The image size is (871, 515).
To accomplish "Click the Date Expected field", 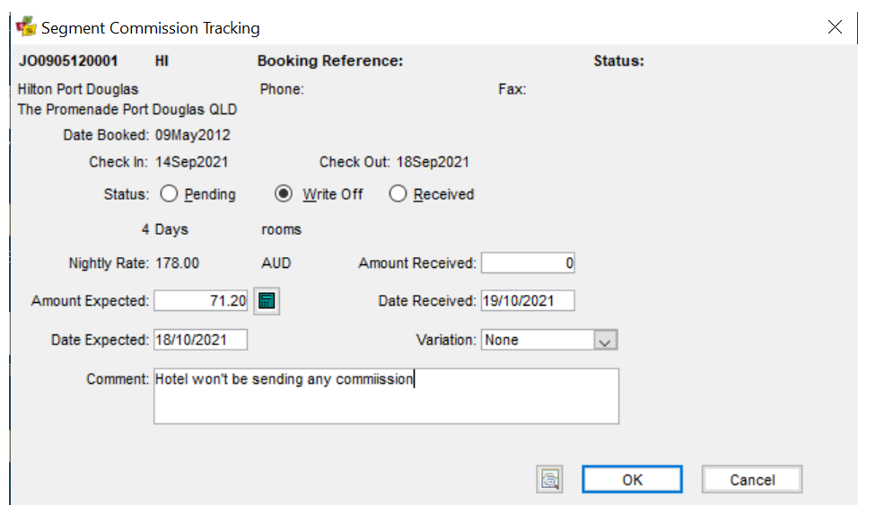I will point(201,339).
